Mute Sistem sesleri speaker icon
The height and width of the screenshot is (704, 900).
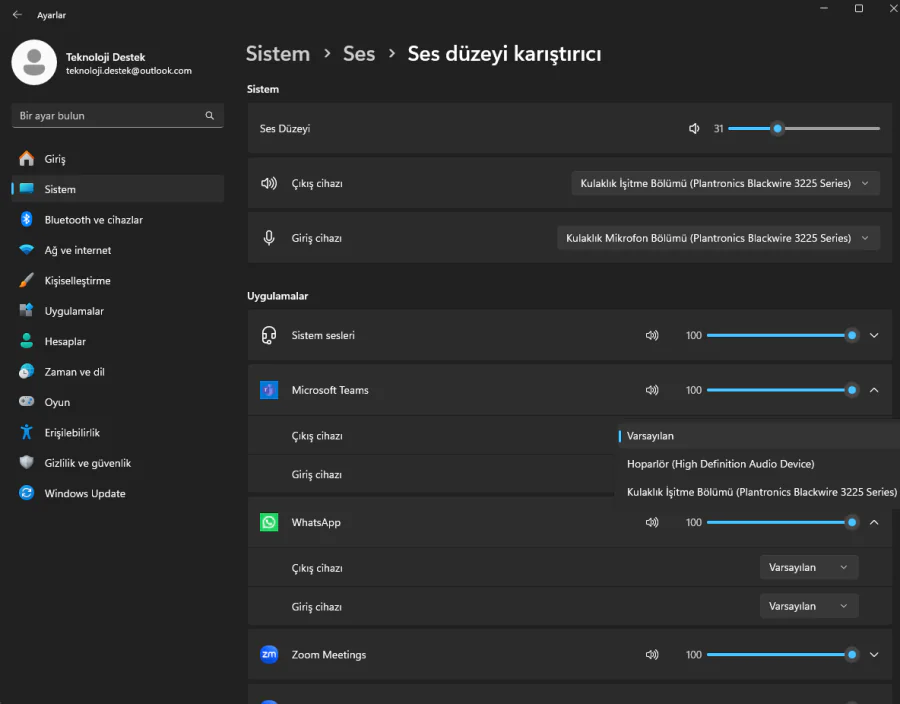click(x=652, y=336)
